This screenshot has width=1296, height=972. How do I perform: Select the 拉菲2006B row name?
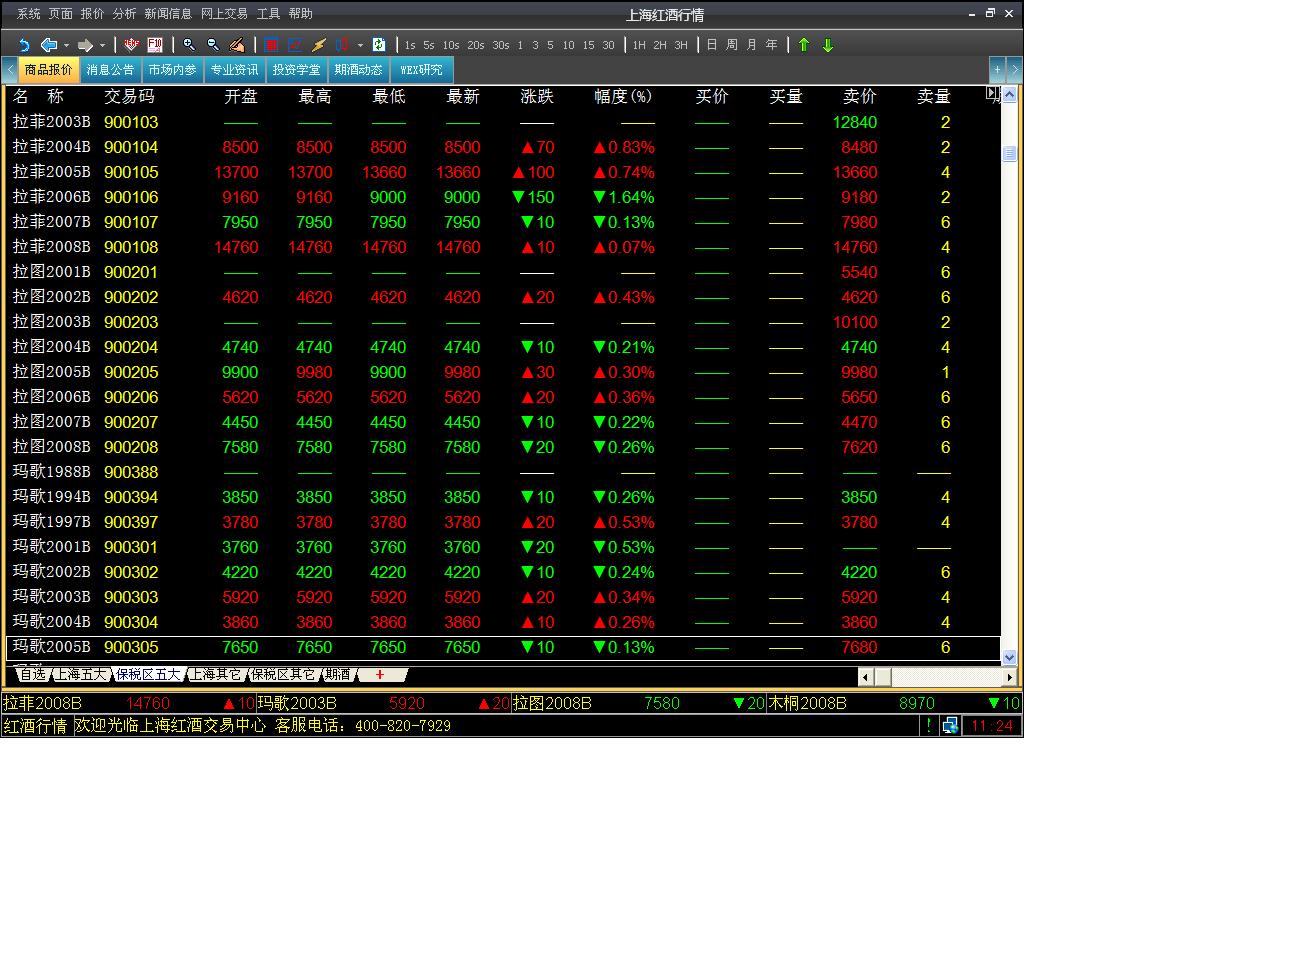pos(51,197)
